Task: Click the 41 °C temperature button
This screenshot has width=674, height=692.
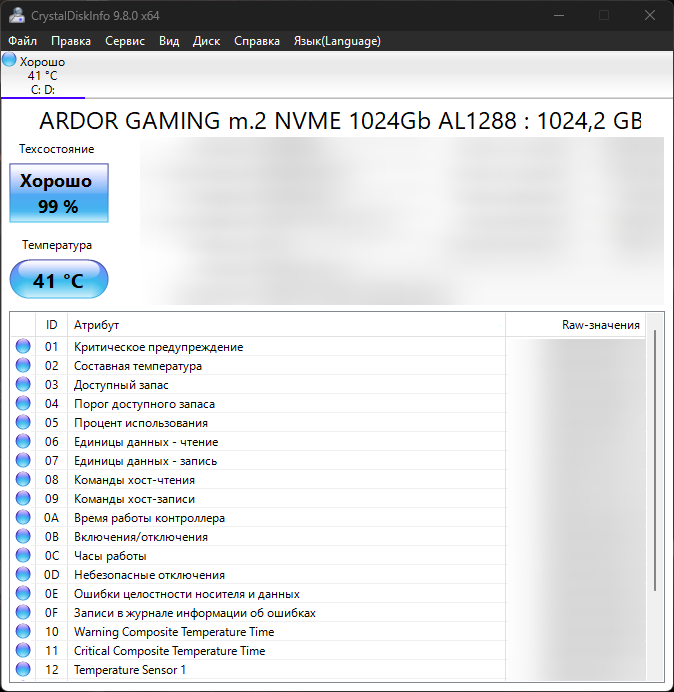Action: pos(58,280)
